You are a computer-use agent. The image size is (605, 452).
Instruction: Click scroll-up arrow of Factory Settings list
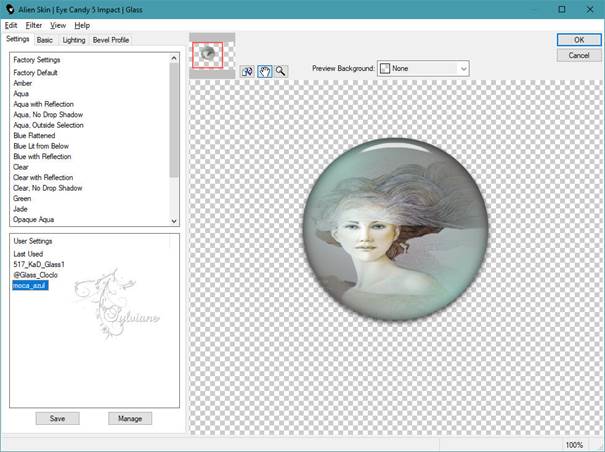coord(174,58)
